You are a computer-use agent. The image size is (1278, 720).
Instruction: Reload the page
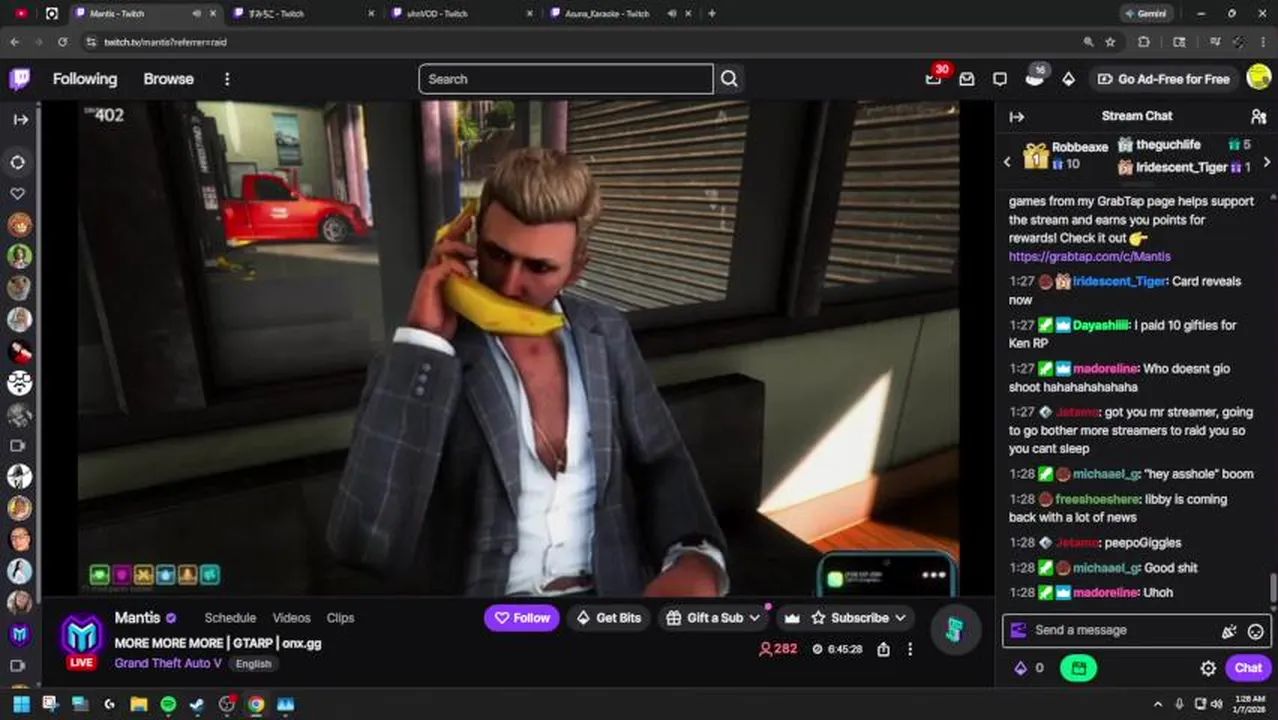62,42
